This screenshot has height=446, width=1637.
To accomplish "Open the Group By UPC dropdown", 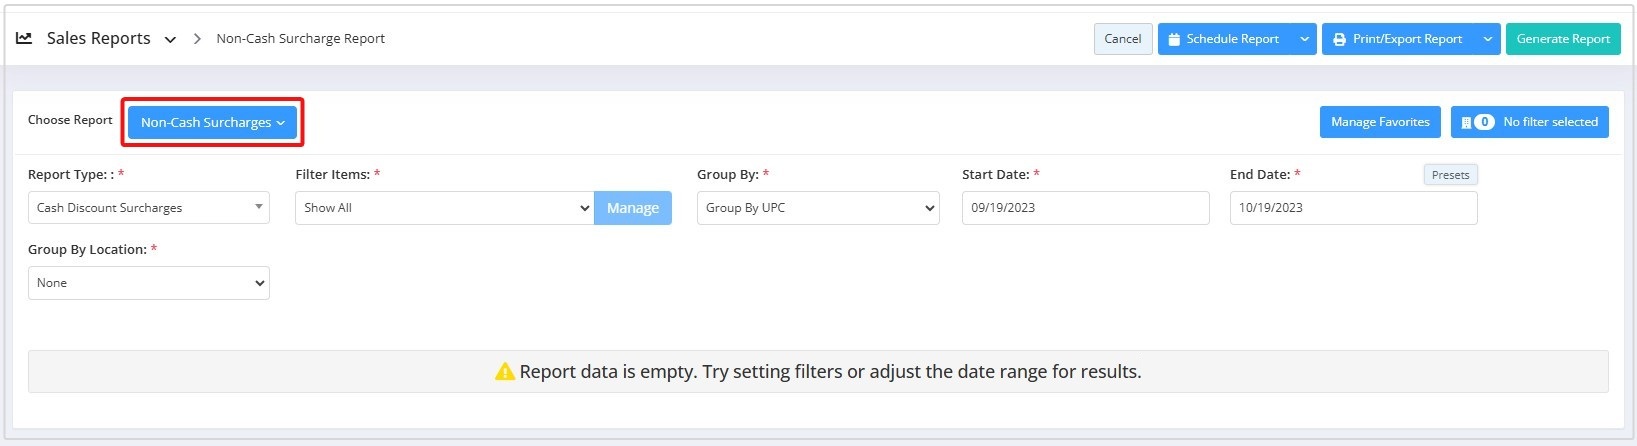I will point(818,208).
